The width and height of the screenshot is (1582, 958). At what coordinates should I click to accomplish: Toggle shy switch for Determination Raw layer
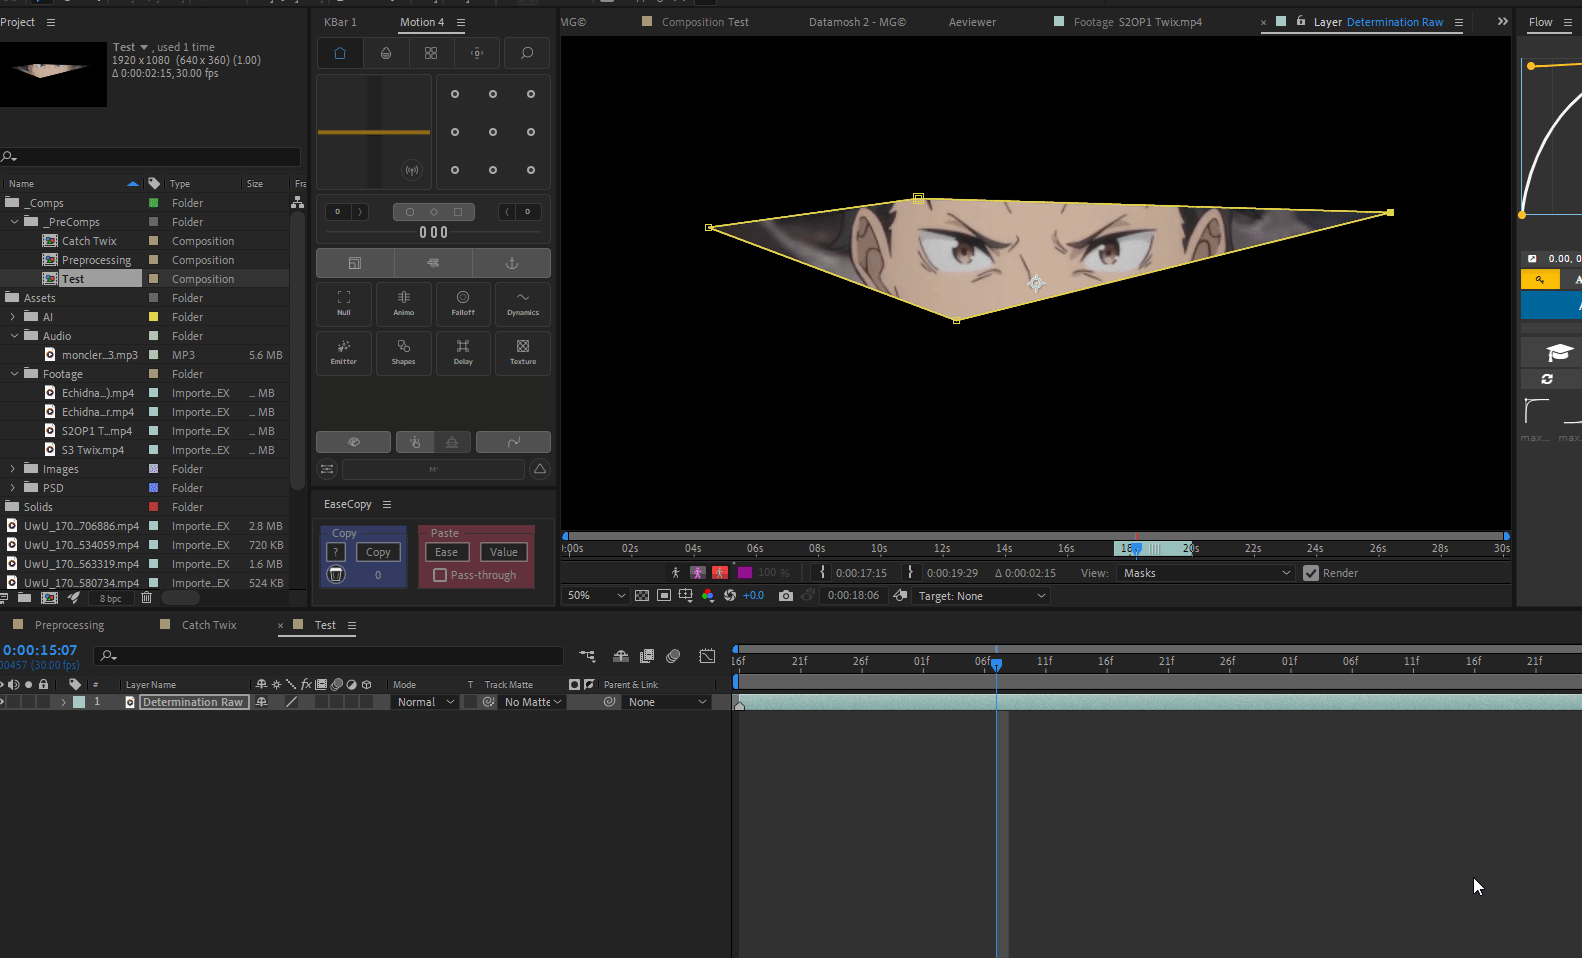(262, 702)
